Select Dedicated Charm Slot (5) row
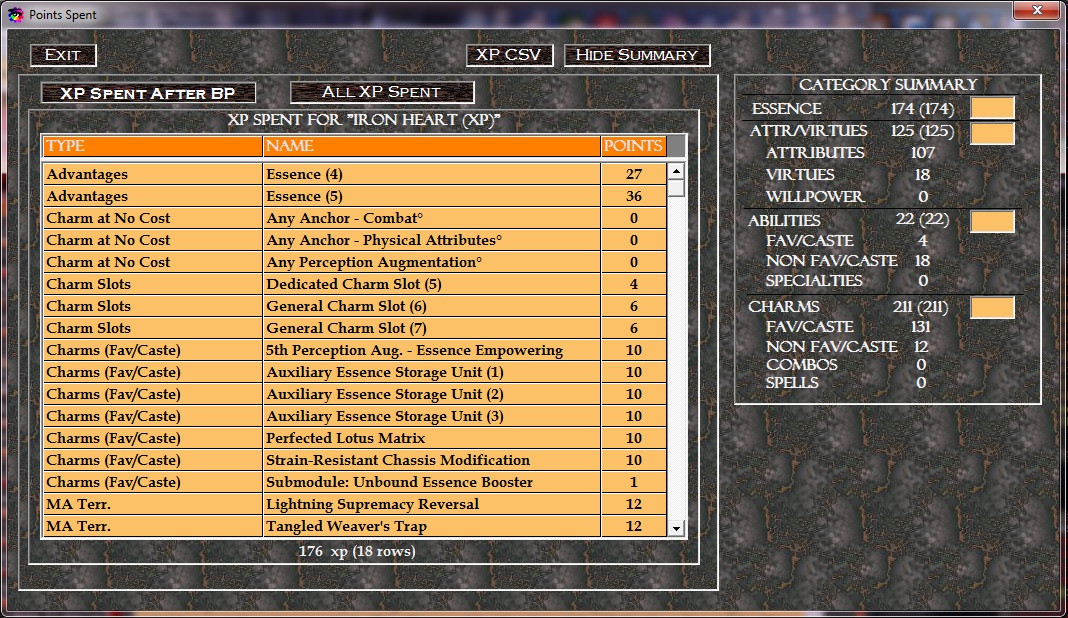 (355, 284)
